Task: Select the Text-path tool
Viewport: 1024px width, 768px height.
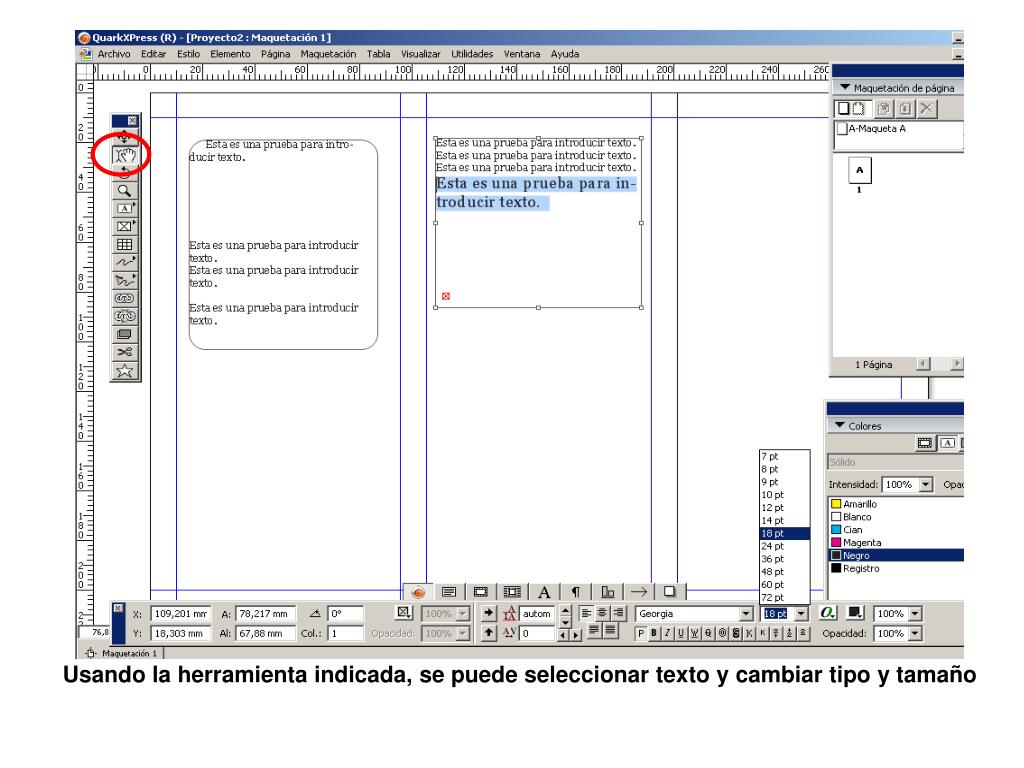Action: [124, 280]
